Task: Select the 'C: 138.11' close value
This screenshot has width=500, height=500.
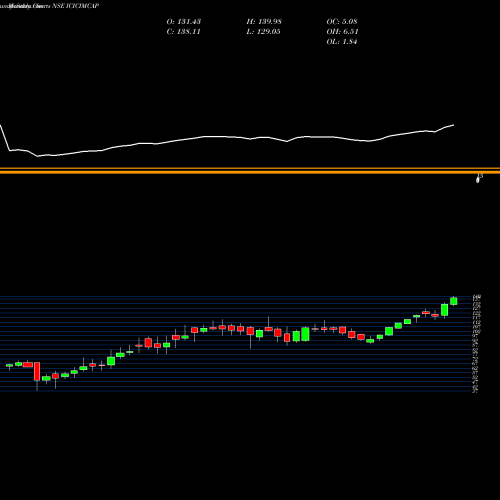Action: pyautogui.click(x=183, y=32)
